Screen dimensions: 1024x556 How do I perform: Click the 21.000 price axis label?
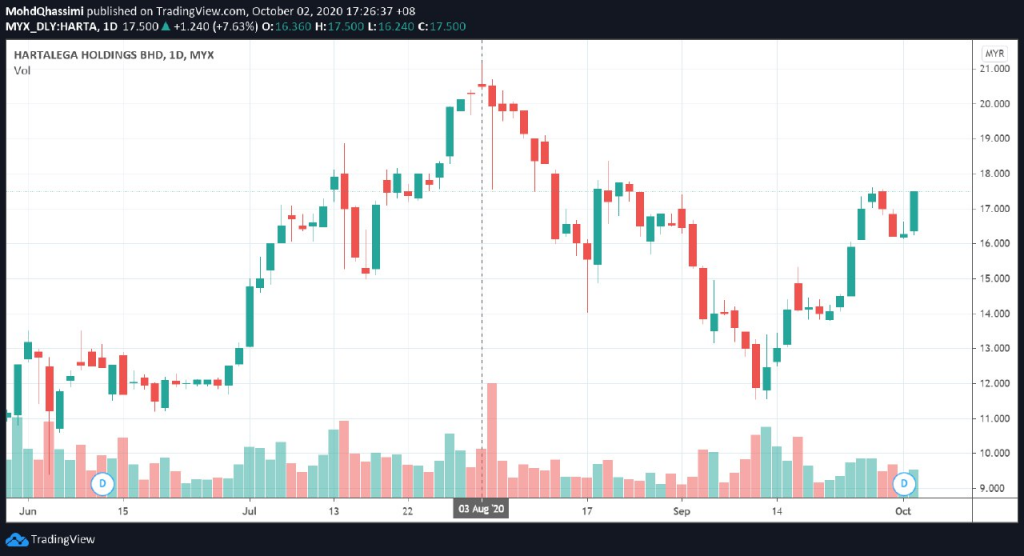[x=995, y=69]
